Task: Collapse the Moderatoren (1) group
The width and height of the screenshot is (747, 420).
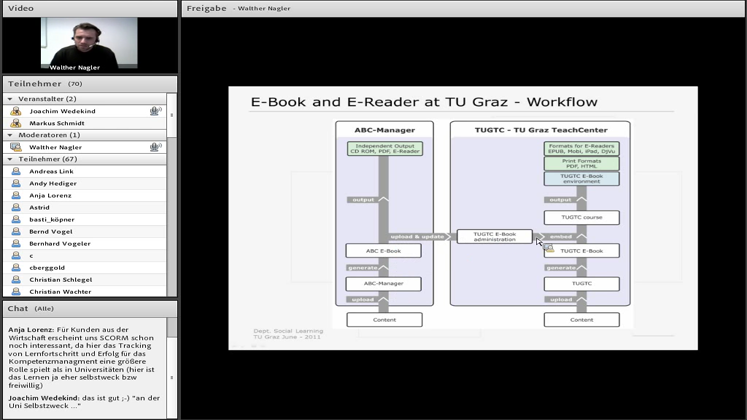Action: tap(10, 135)
